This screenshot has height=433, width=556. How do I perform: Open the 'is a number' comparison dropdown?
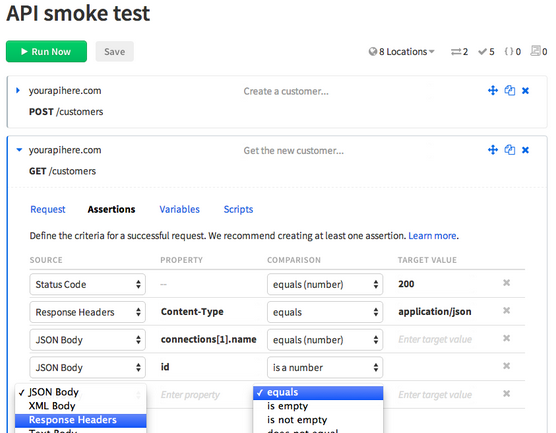coord(325,367)
